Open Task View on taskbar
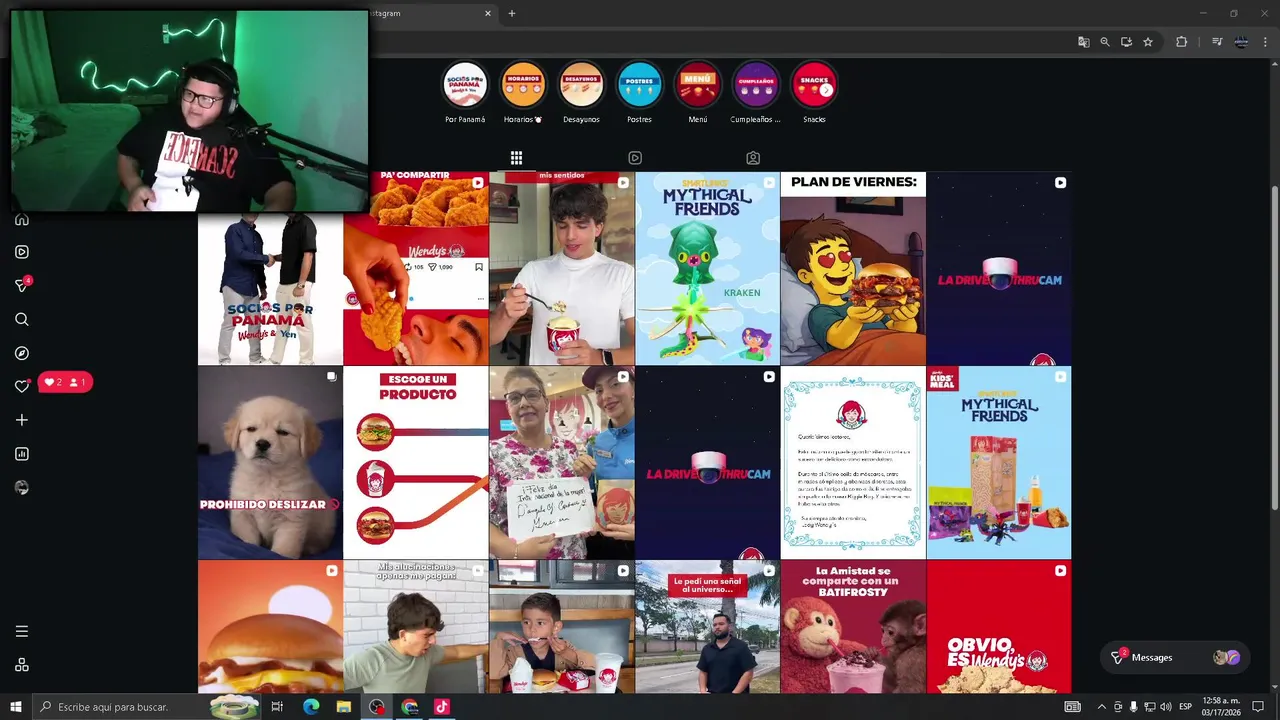The width and height of the screenshot is (1280, 720). pos(277,707)
